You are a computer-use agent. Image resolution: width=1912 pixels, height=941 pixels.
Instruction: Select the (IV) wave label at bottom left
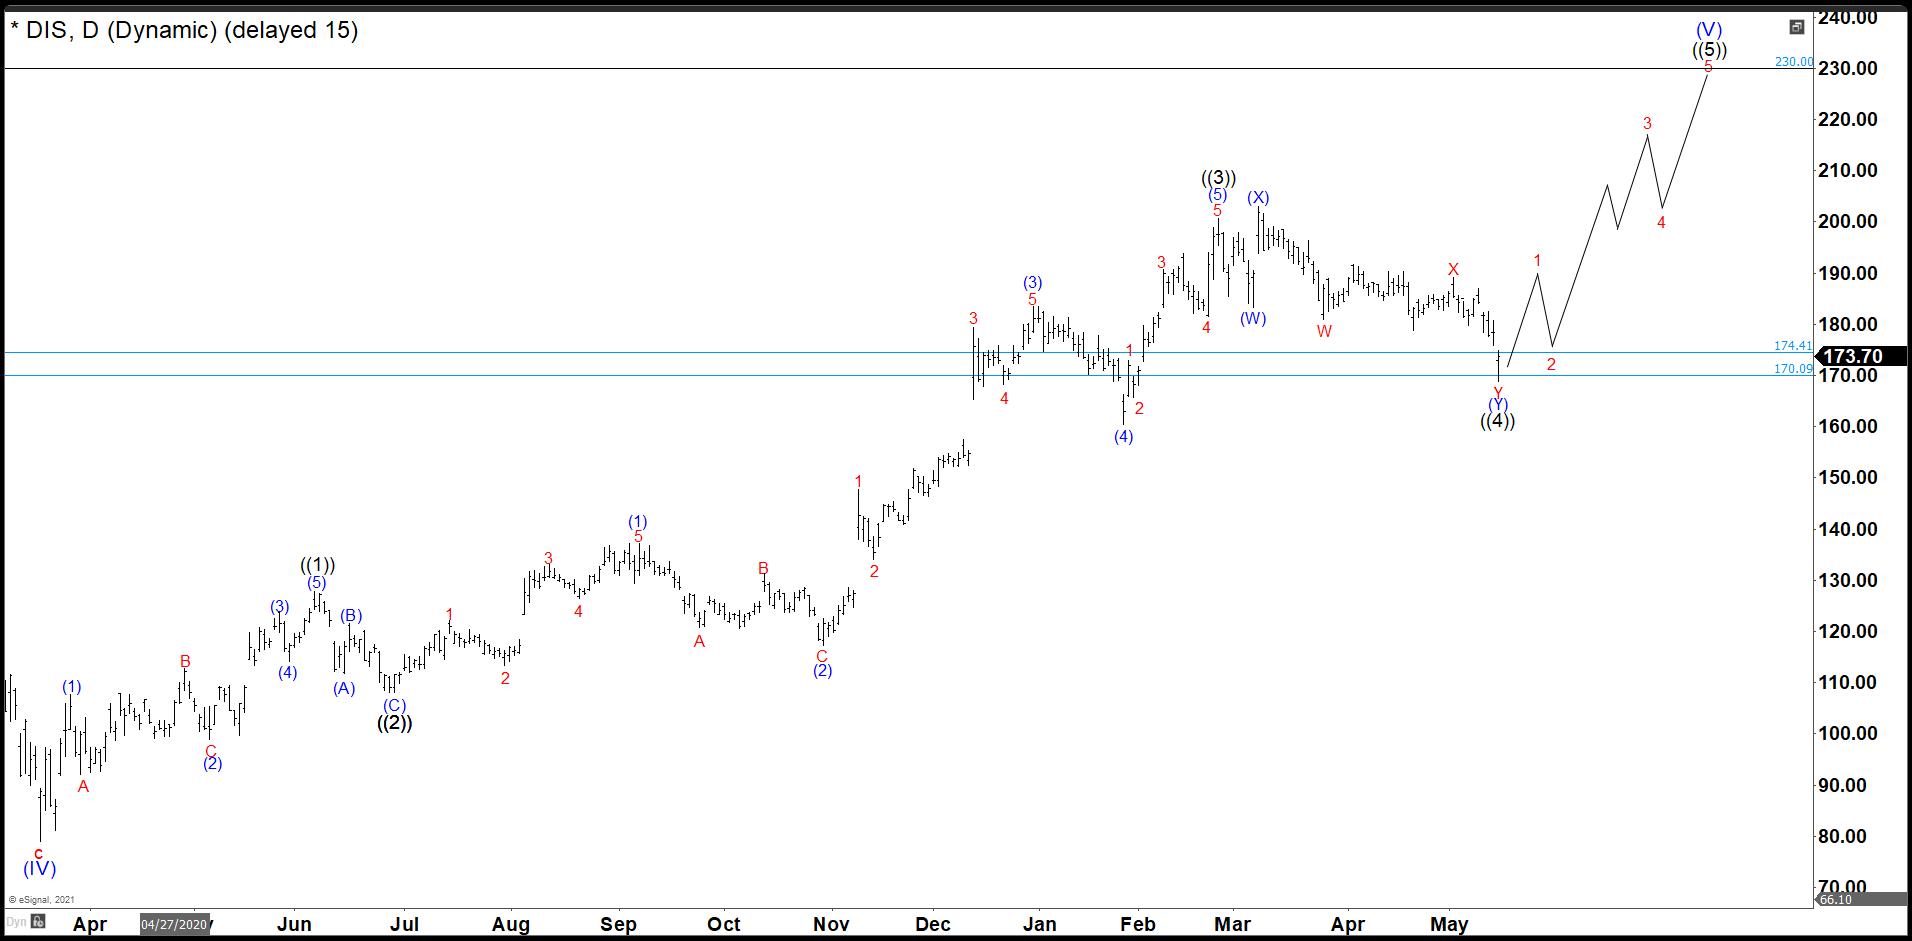pos(40,869)
